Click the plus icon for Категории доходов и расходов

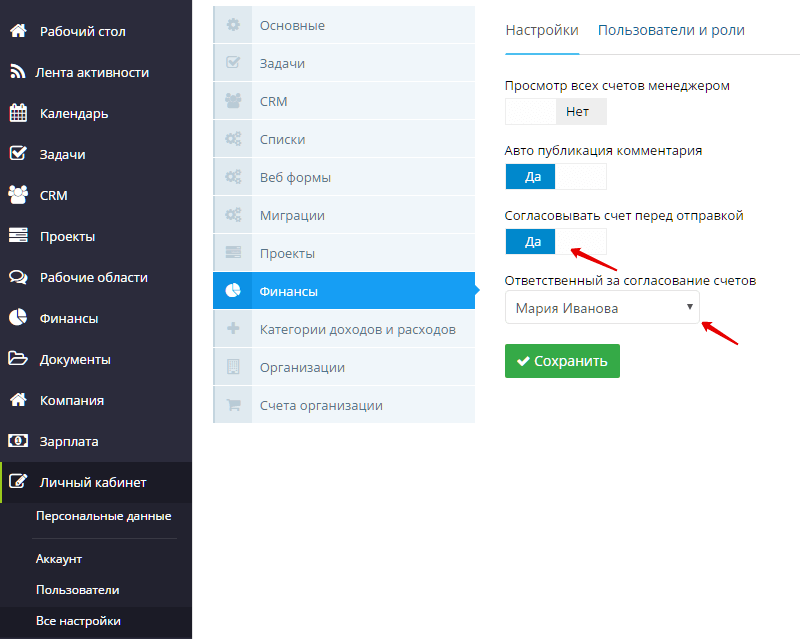[233, 329]
